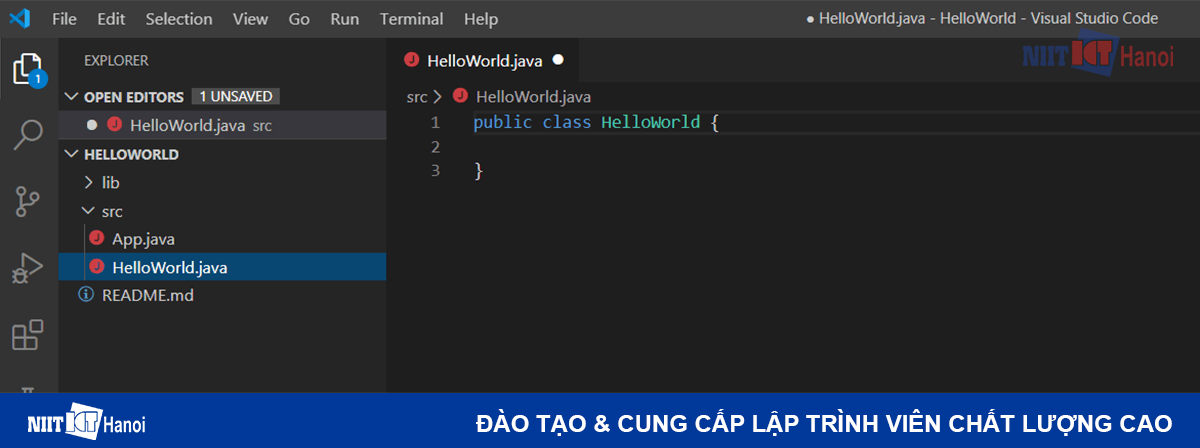This screenshot has height=448, width=1200.
Task: Click line number 2 in gutter
Action: click(435, 147)
